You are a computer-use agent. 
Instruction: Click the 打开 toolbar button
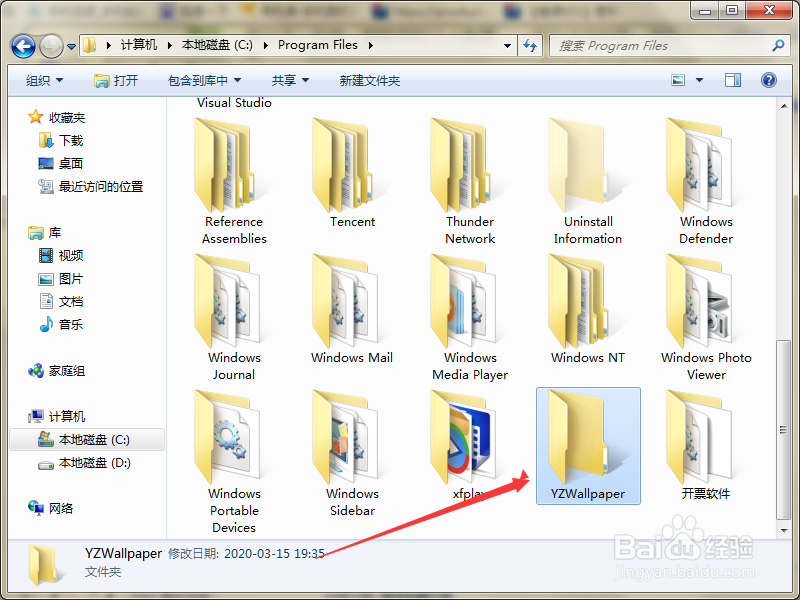(116, 81)
